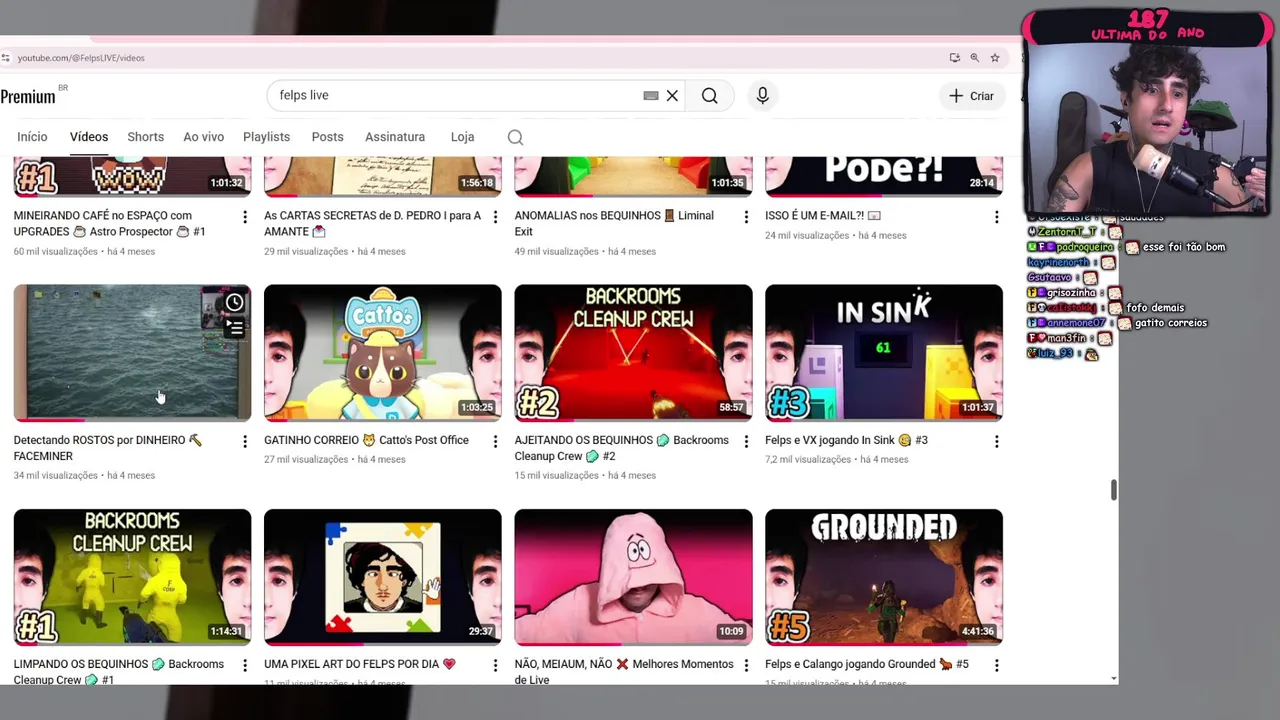The width and height of the screenshot is (1280, 720).
Task: Open options menu for NÃO, MEIAUM, NÃO video
Action: click(746, 665)
